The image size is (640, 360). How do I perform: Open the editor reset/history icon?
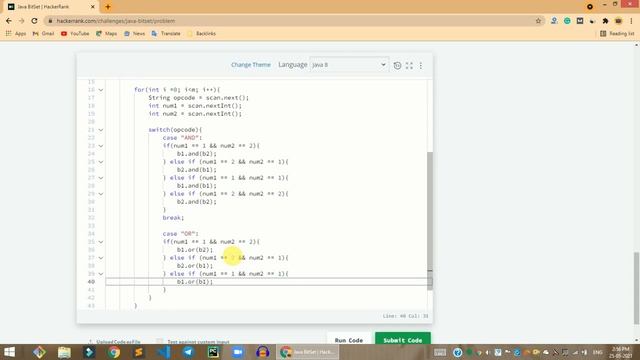click(x=397, y=65)
